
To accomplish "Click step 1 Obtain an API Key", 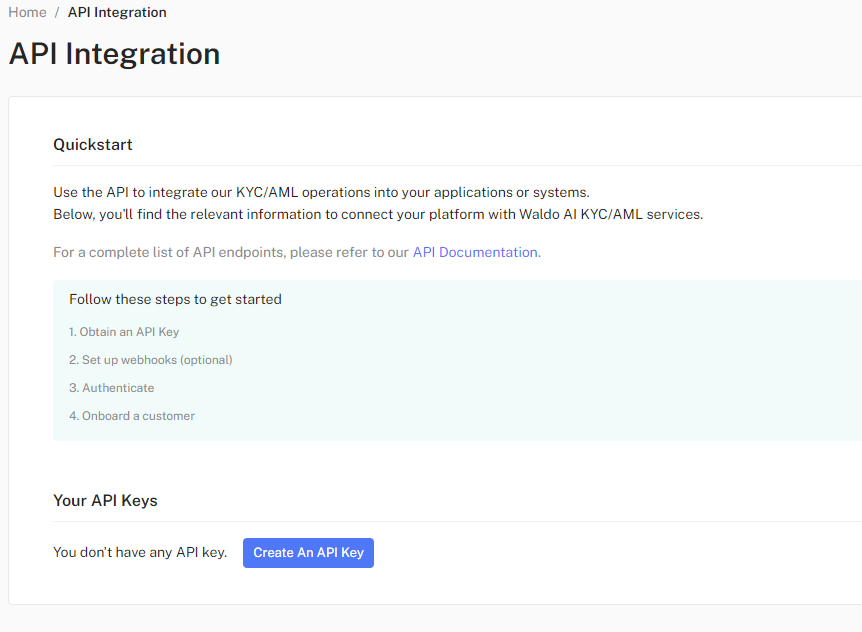I will coord(124,331).
